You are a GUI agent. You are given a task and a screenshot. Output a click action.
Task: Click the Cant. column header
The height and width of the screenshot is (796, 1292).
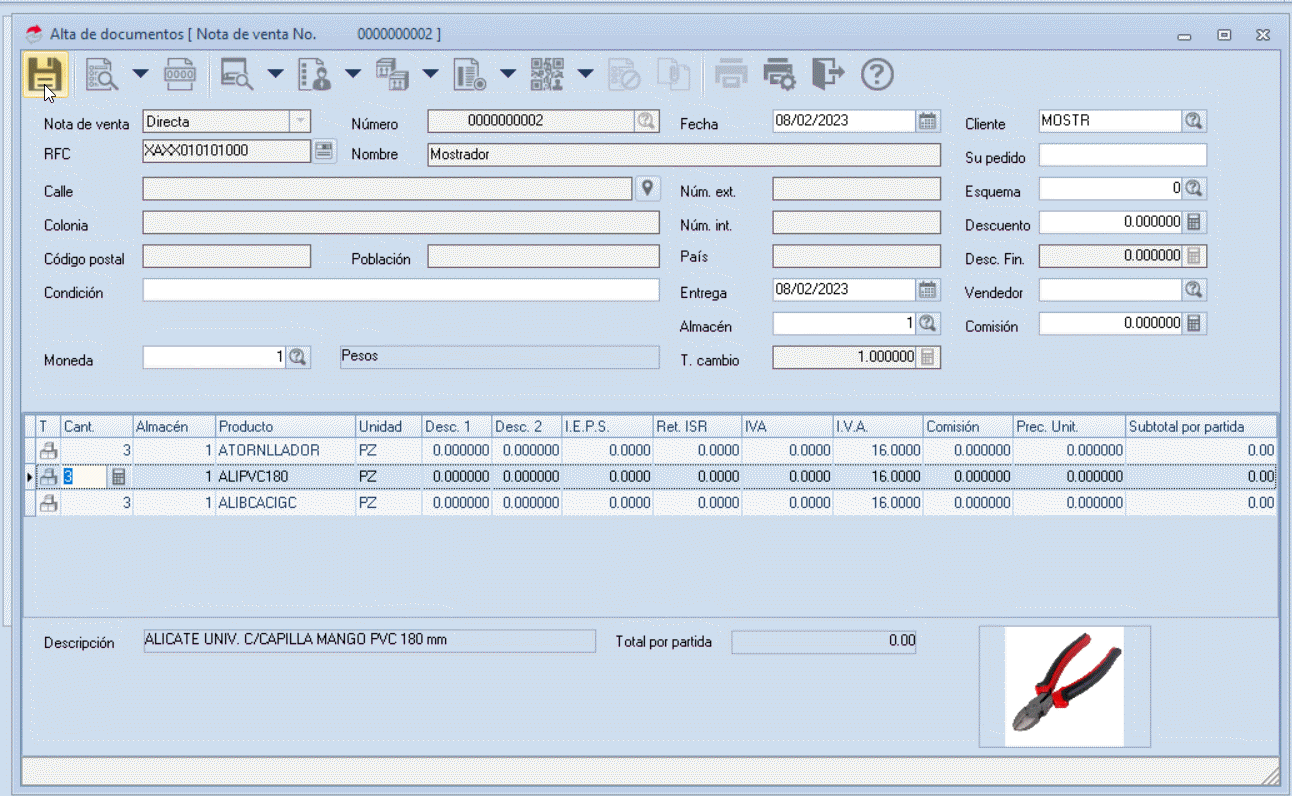(x=97, y=427)
